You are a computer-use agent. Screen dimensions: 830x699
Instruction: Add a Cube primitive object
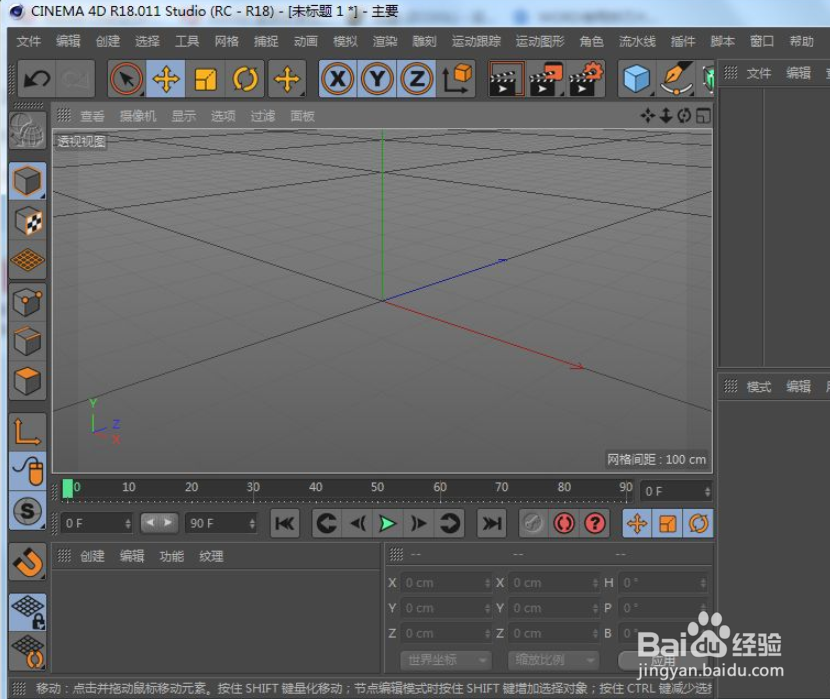[x=636, y=79]
